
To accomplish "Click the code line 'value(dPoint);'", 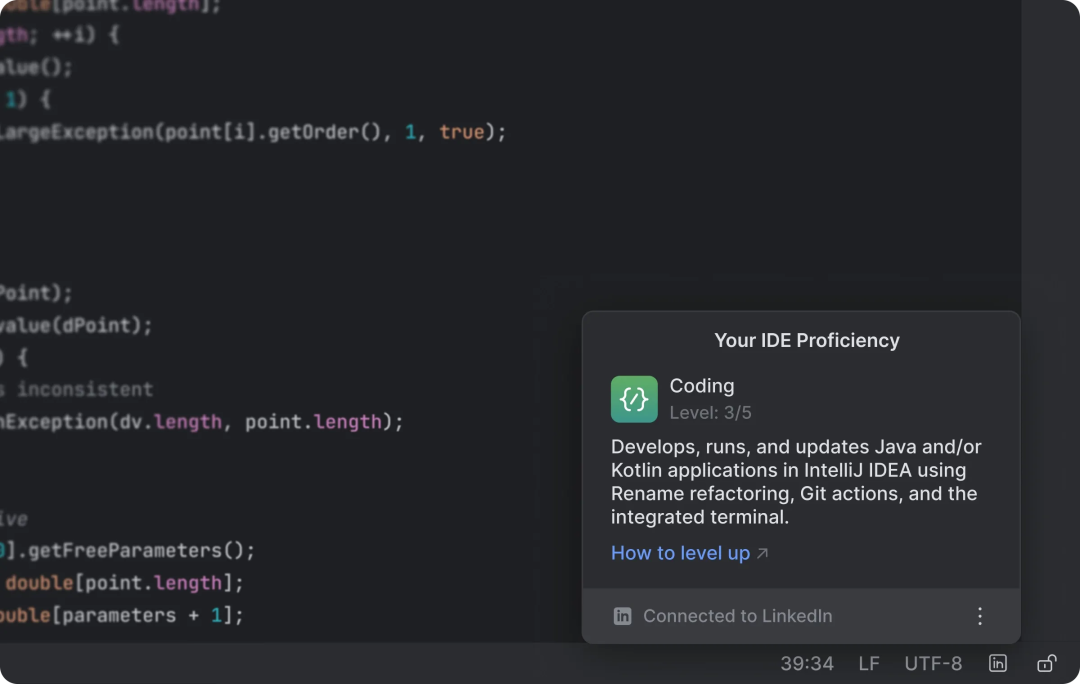I will (x=76, y=325).
